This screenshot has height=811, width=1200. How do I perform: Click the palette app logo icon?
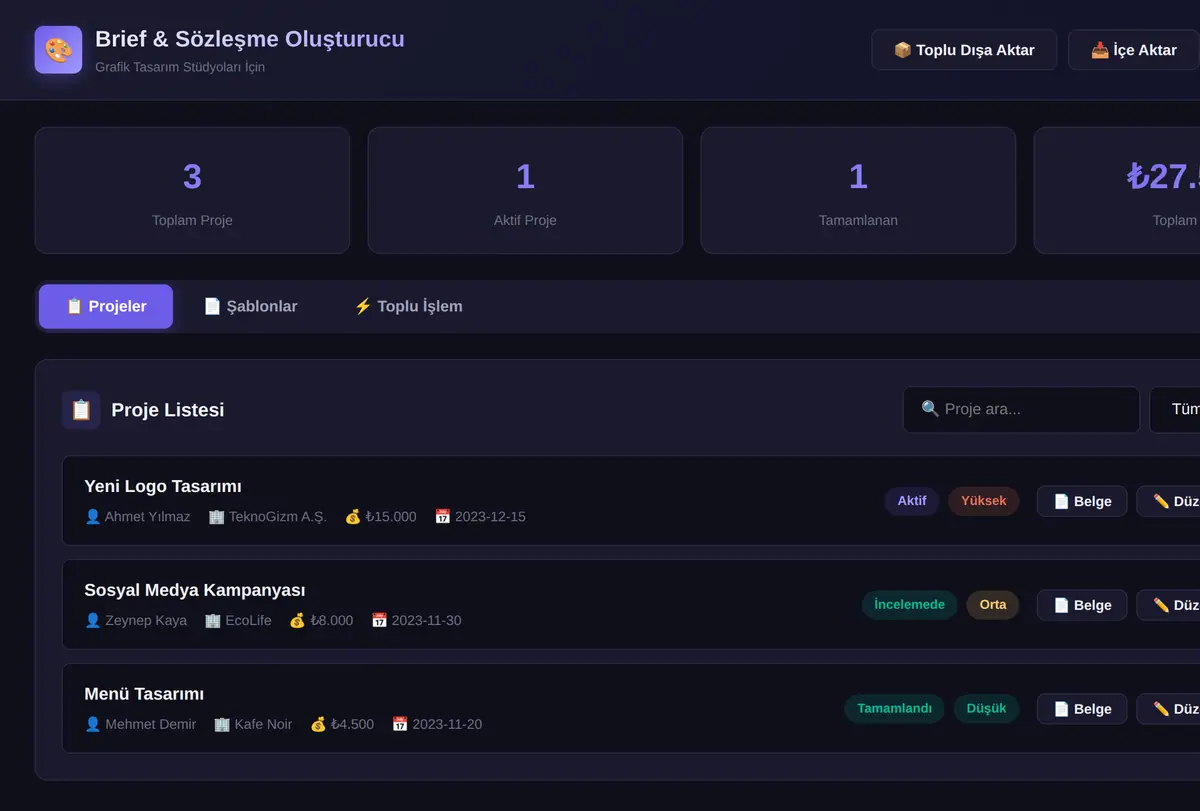(x=58, y=50)
